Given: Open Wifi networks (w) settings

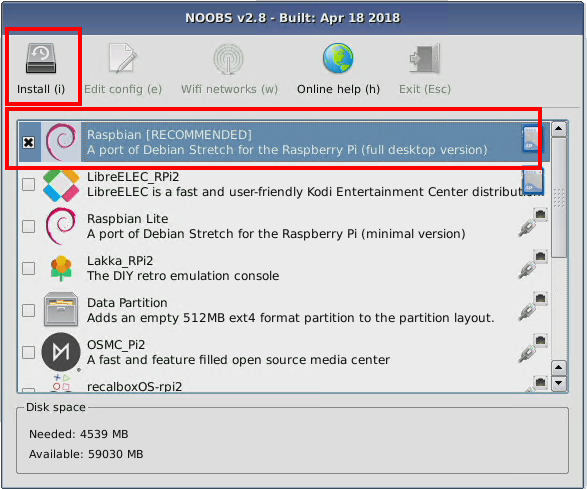Looking at the screenshot, I should [x=229, y=68].
